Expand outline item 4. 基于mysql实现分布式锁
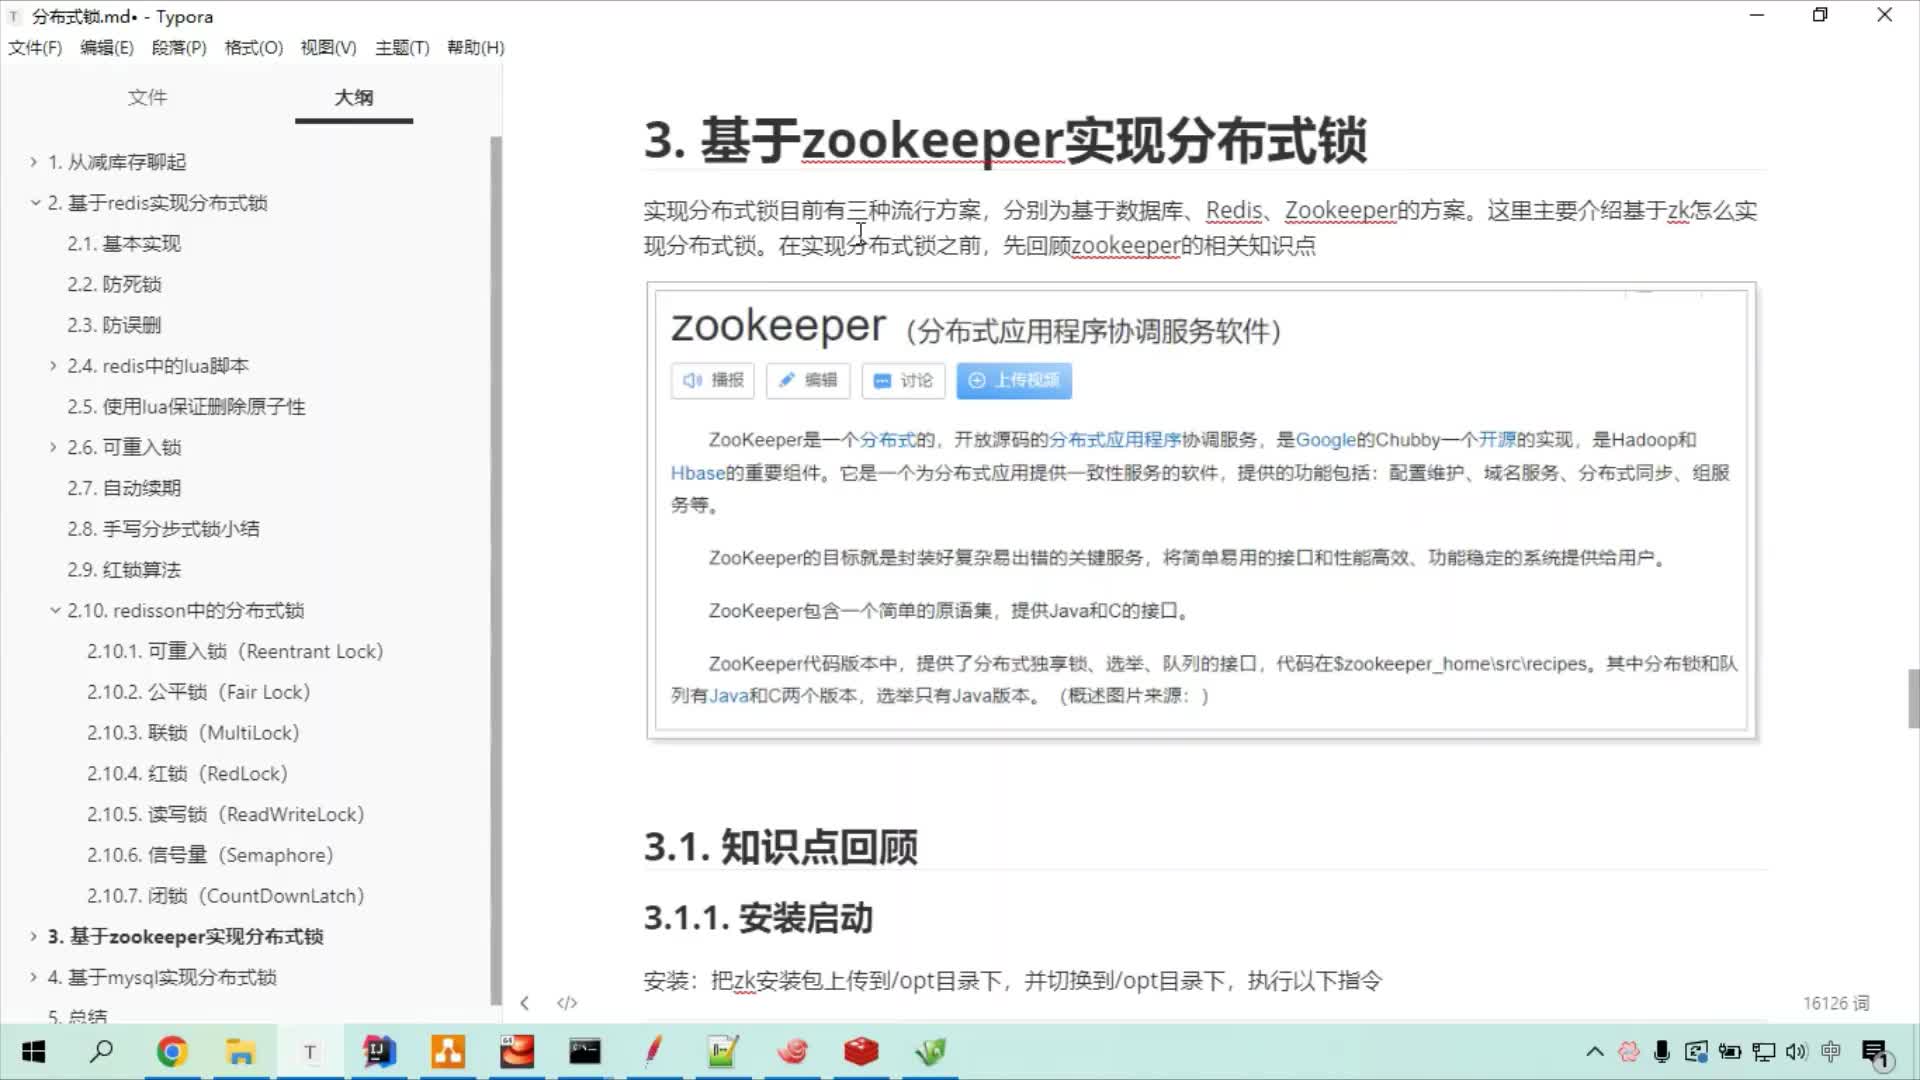This screenshot has height=1080, width=1920. [x=33, y=978]
